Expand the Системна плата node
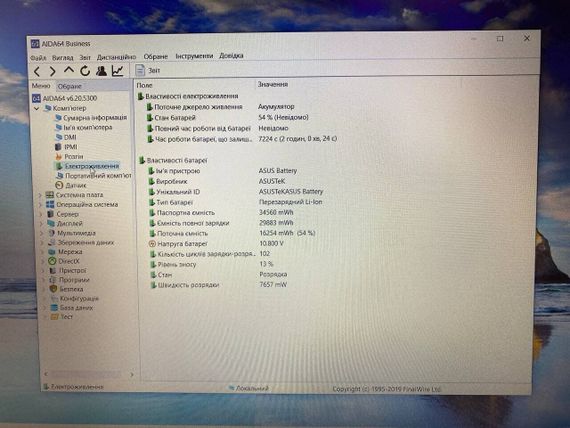The image size is (570, 428). [x=40, y=195]
